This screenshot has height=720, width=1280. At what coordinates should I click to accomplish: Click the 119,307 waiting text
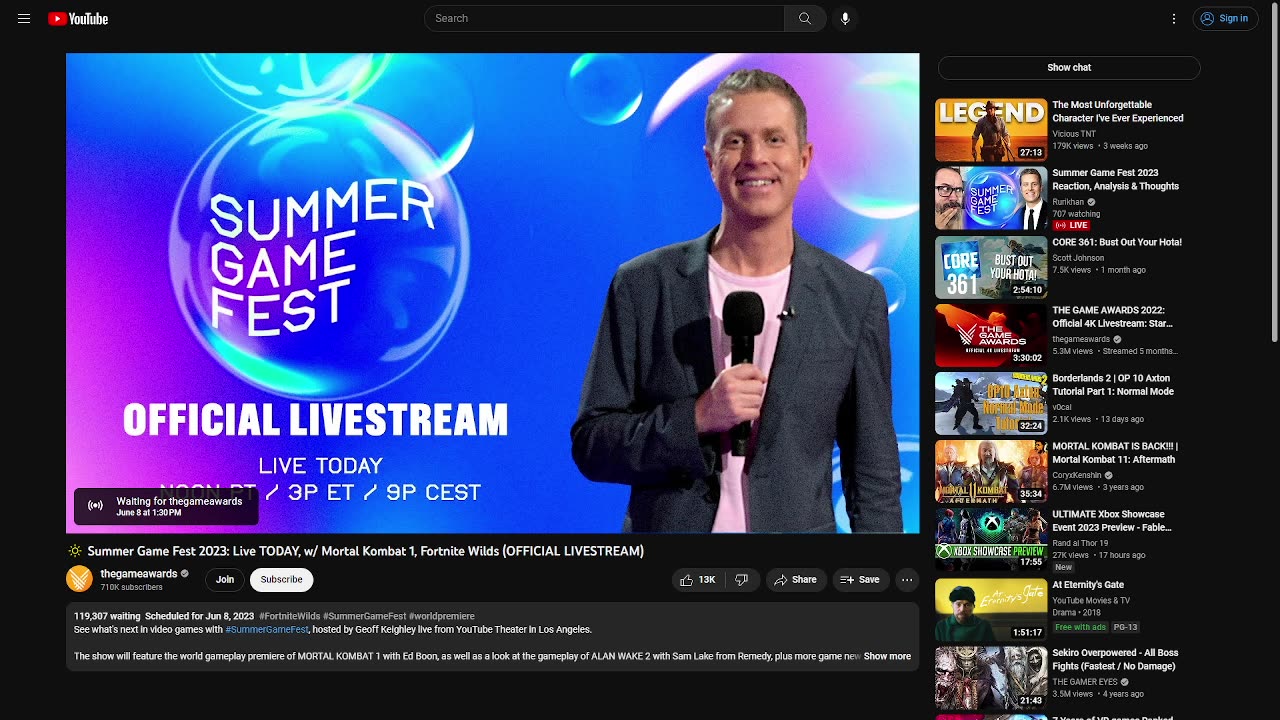[107, 617]
